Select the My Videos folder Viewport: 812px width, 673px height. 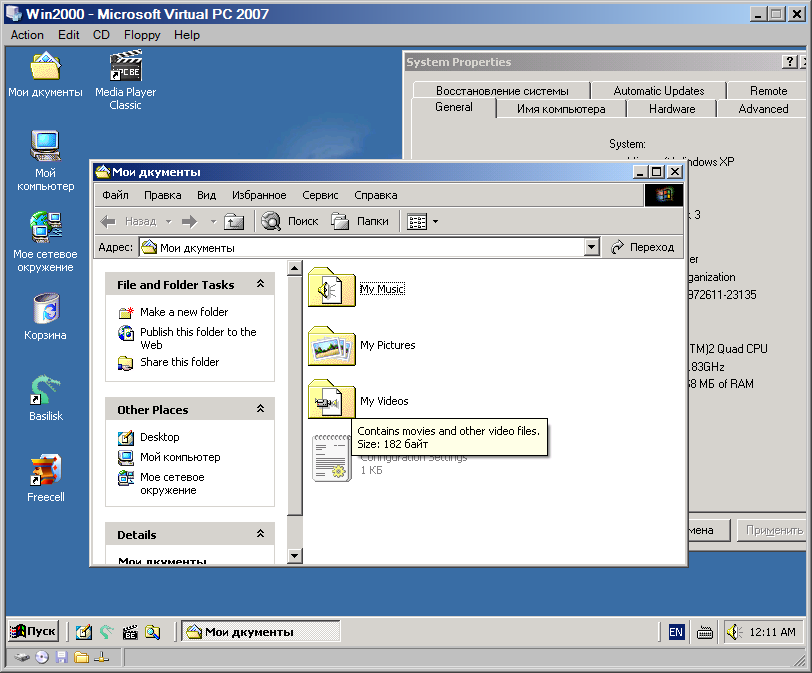(358, 400)
